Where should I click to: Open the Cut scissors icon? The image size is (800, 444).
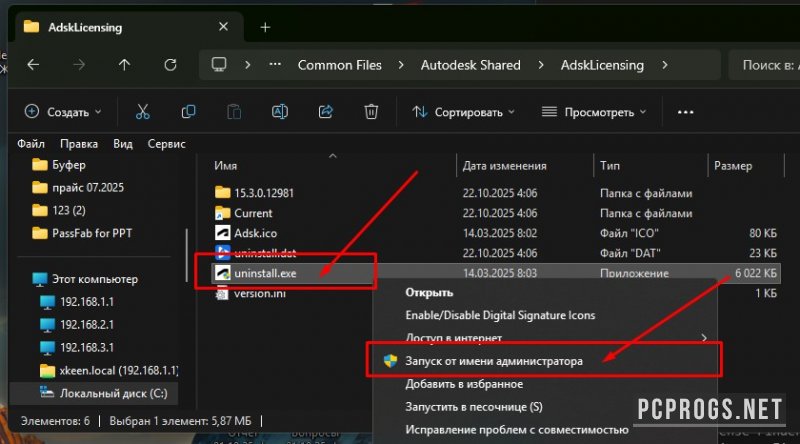click(142, 112)
